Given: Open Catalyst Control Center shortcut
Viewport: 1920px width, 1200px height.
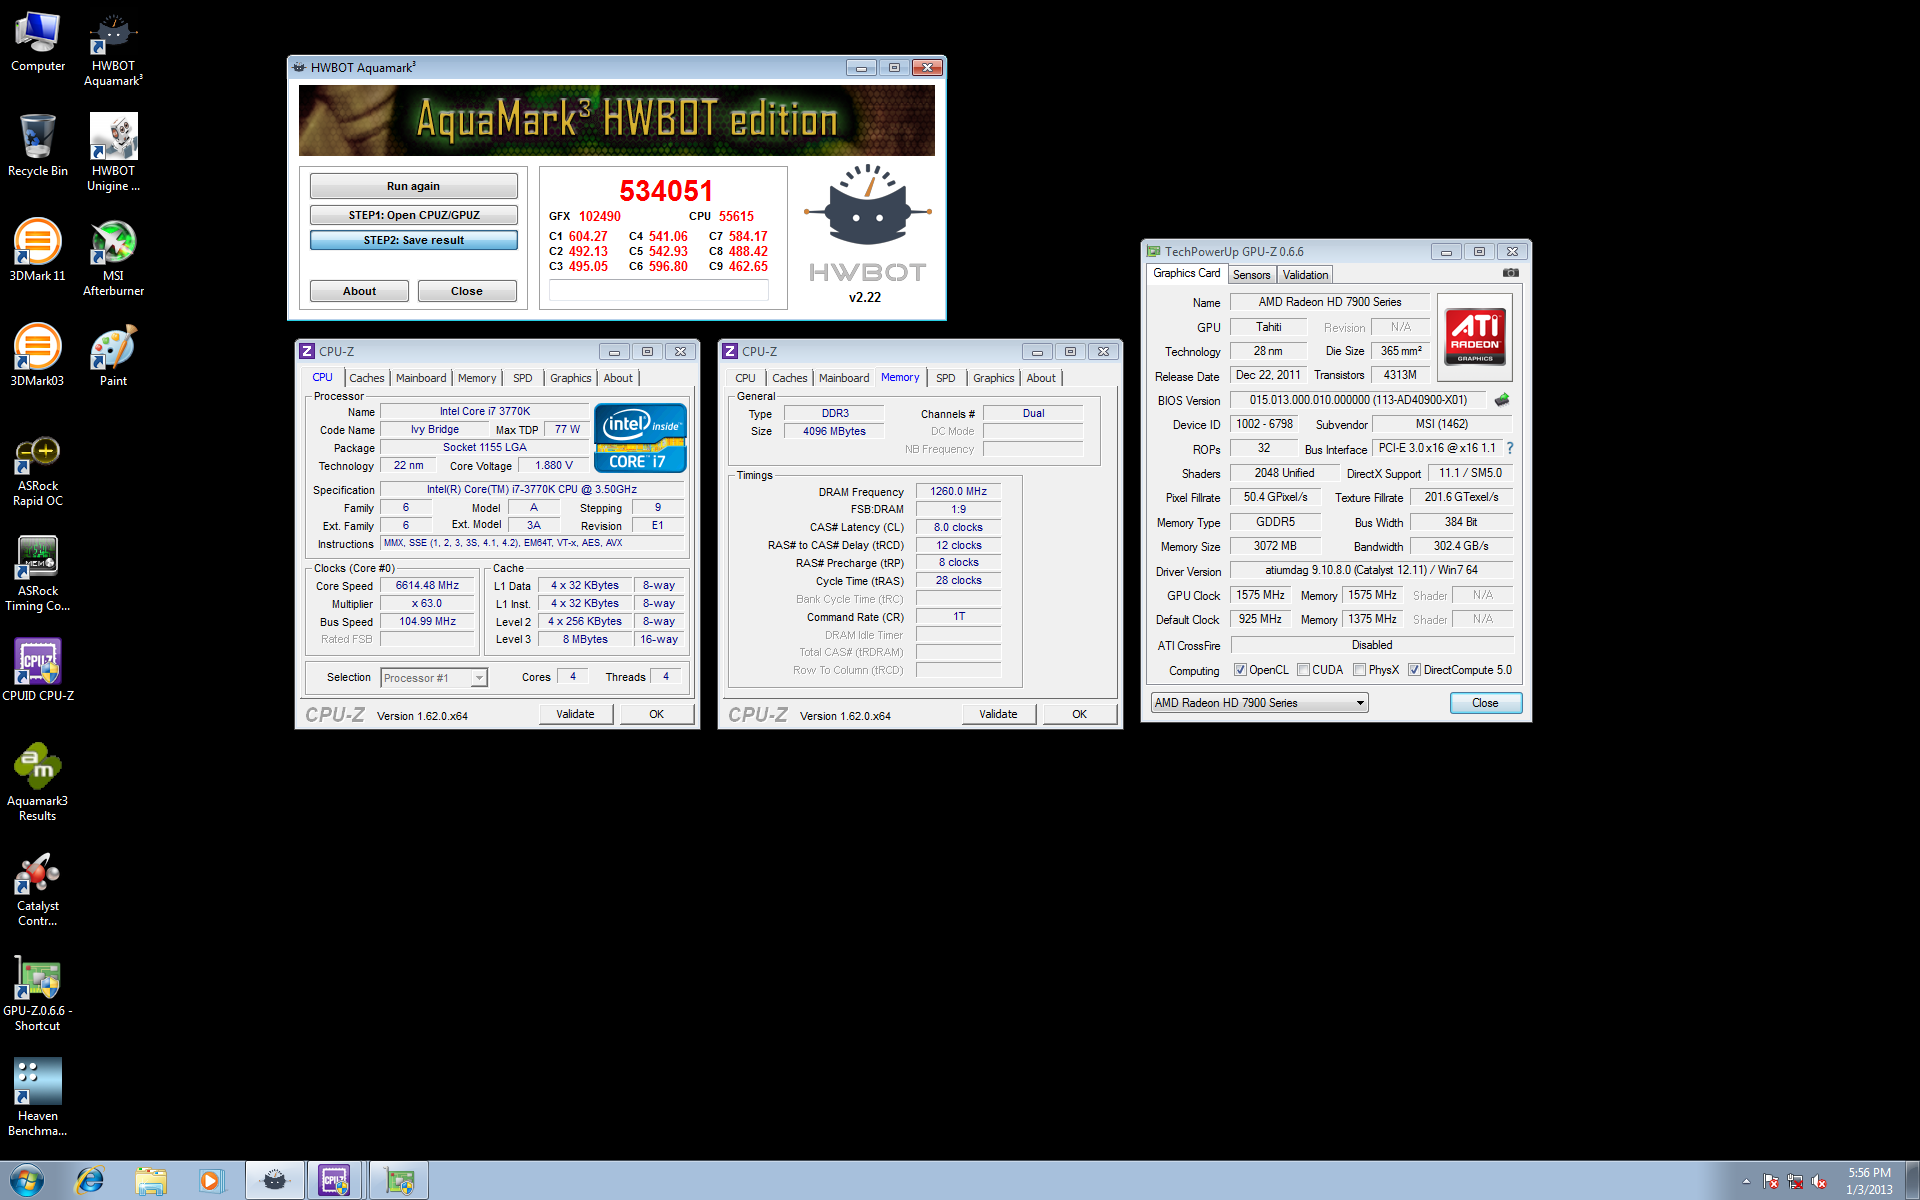Looking at the screenshot, I should (38, 890).
